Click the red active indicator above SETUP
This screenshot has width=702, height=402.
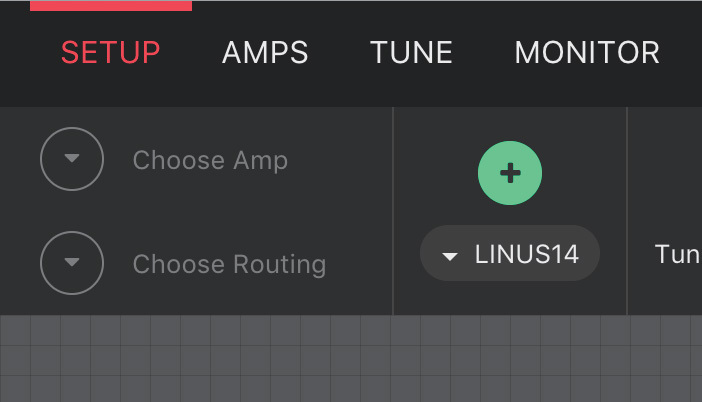point(111,5)
